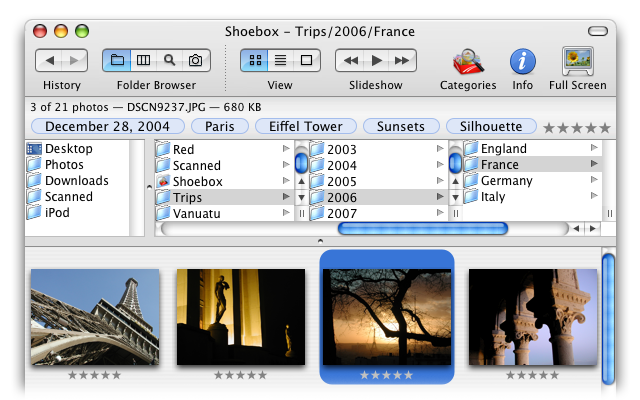Click the Silhouette category tag
The image size is (640, 400).
491,126
